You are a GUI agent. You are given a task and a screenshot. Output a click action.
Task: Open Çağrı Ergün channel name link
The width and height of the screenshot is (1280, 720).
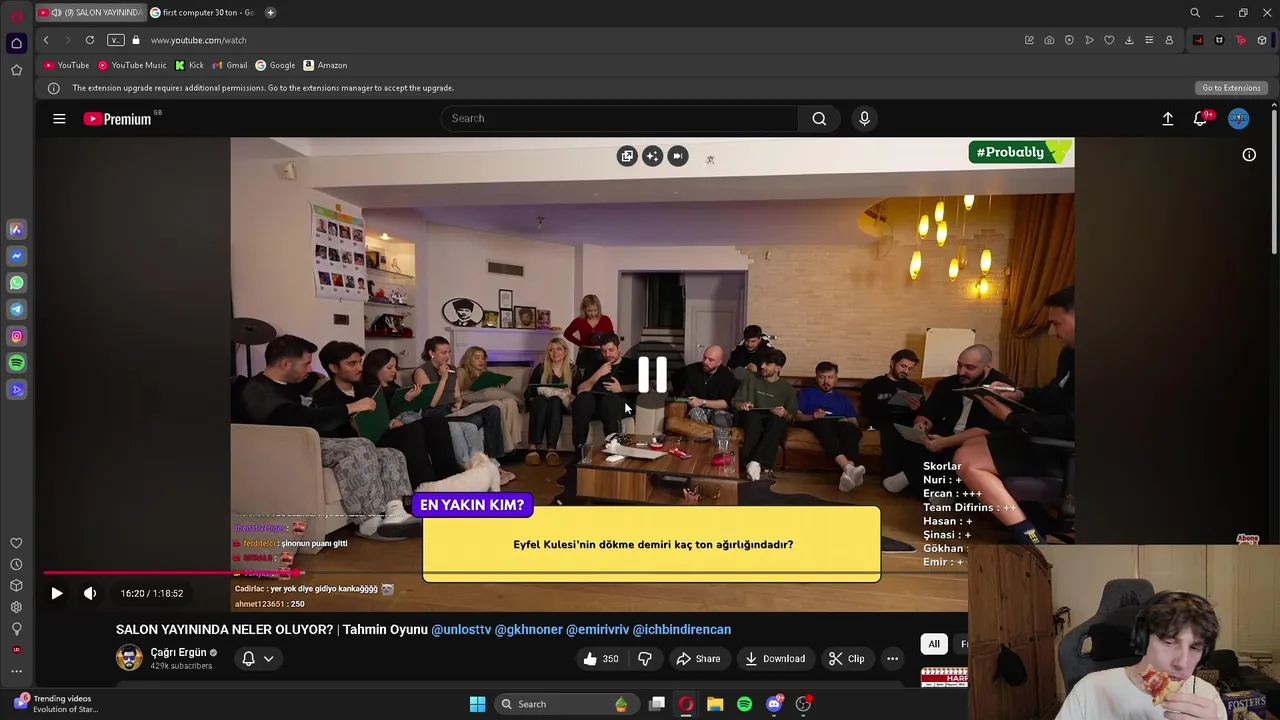178,652
